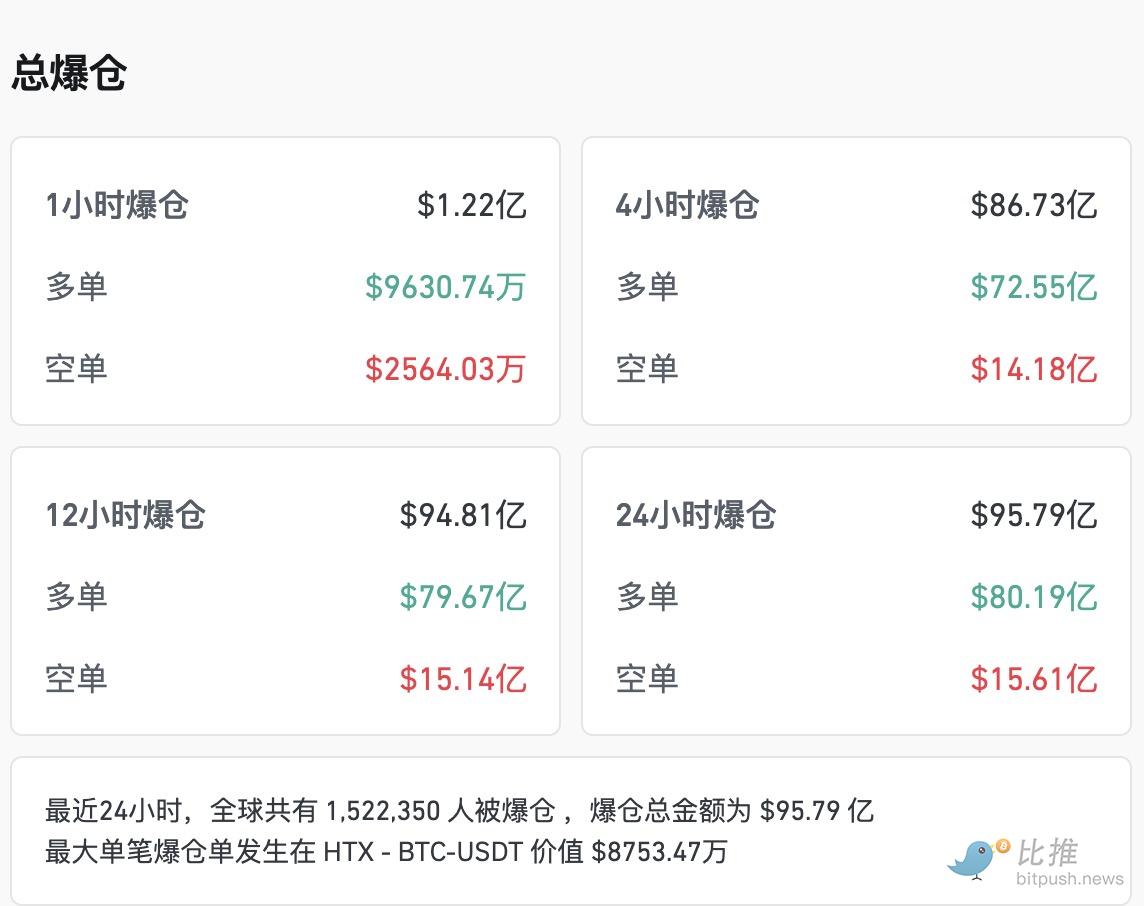Image resolution: width=1144 pixels, height=906 pixels.
Task: Click the green $9630.74万 long liquidation value
Action: [445, 287]
